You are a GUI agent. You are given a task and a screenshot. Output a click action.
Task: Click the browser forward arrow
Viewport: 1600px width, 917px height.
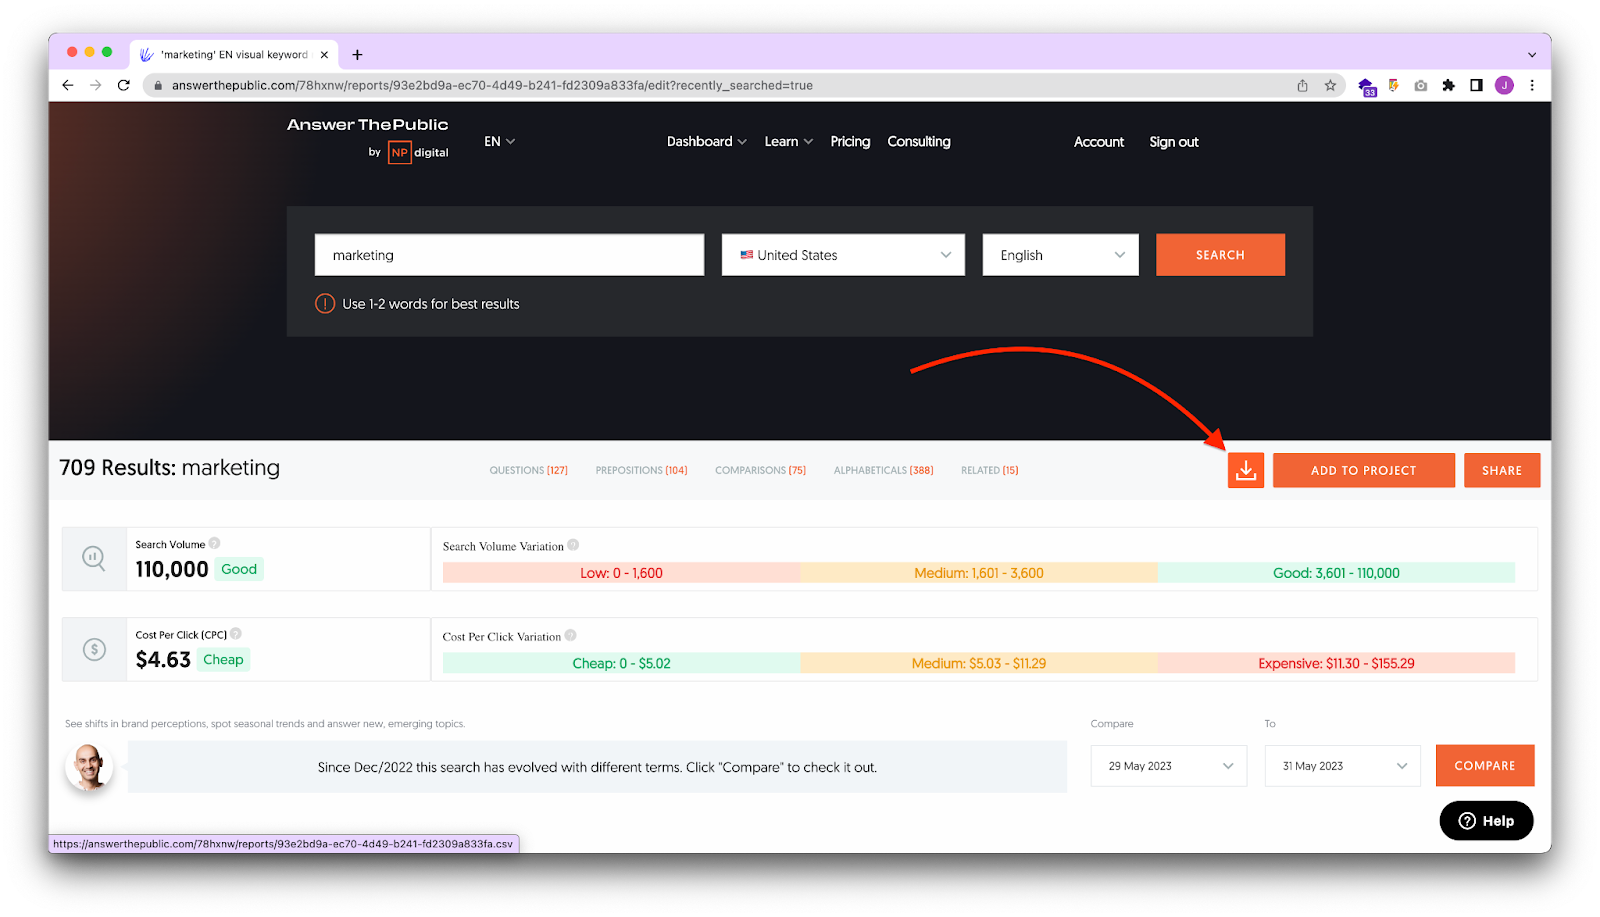[x=96, y=85]
